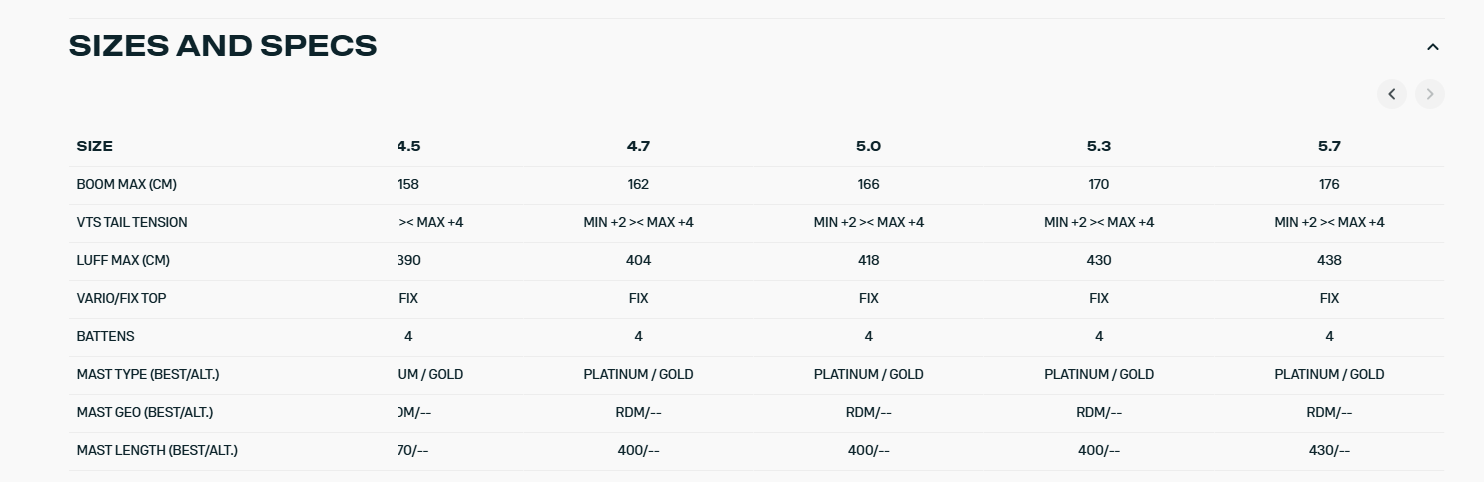Click the Mast Geo (Best/Alt.) row label

coord(145,412)
